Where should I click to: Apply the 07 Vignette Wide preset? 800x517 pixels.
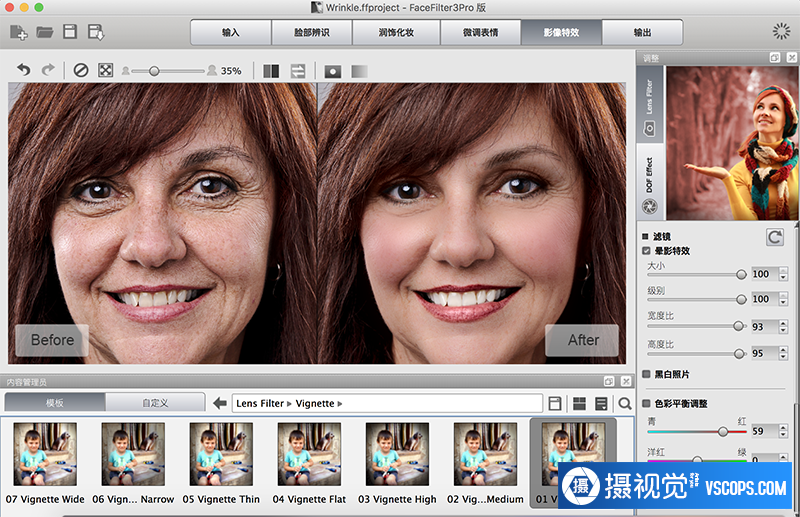[x=45, y=461]
